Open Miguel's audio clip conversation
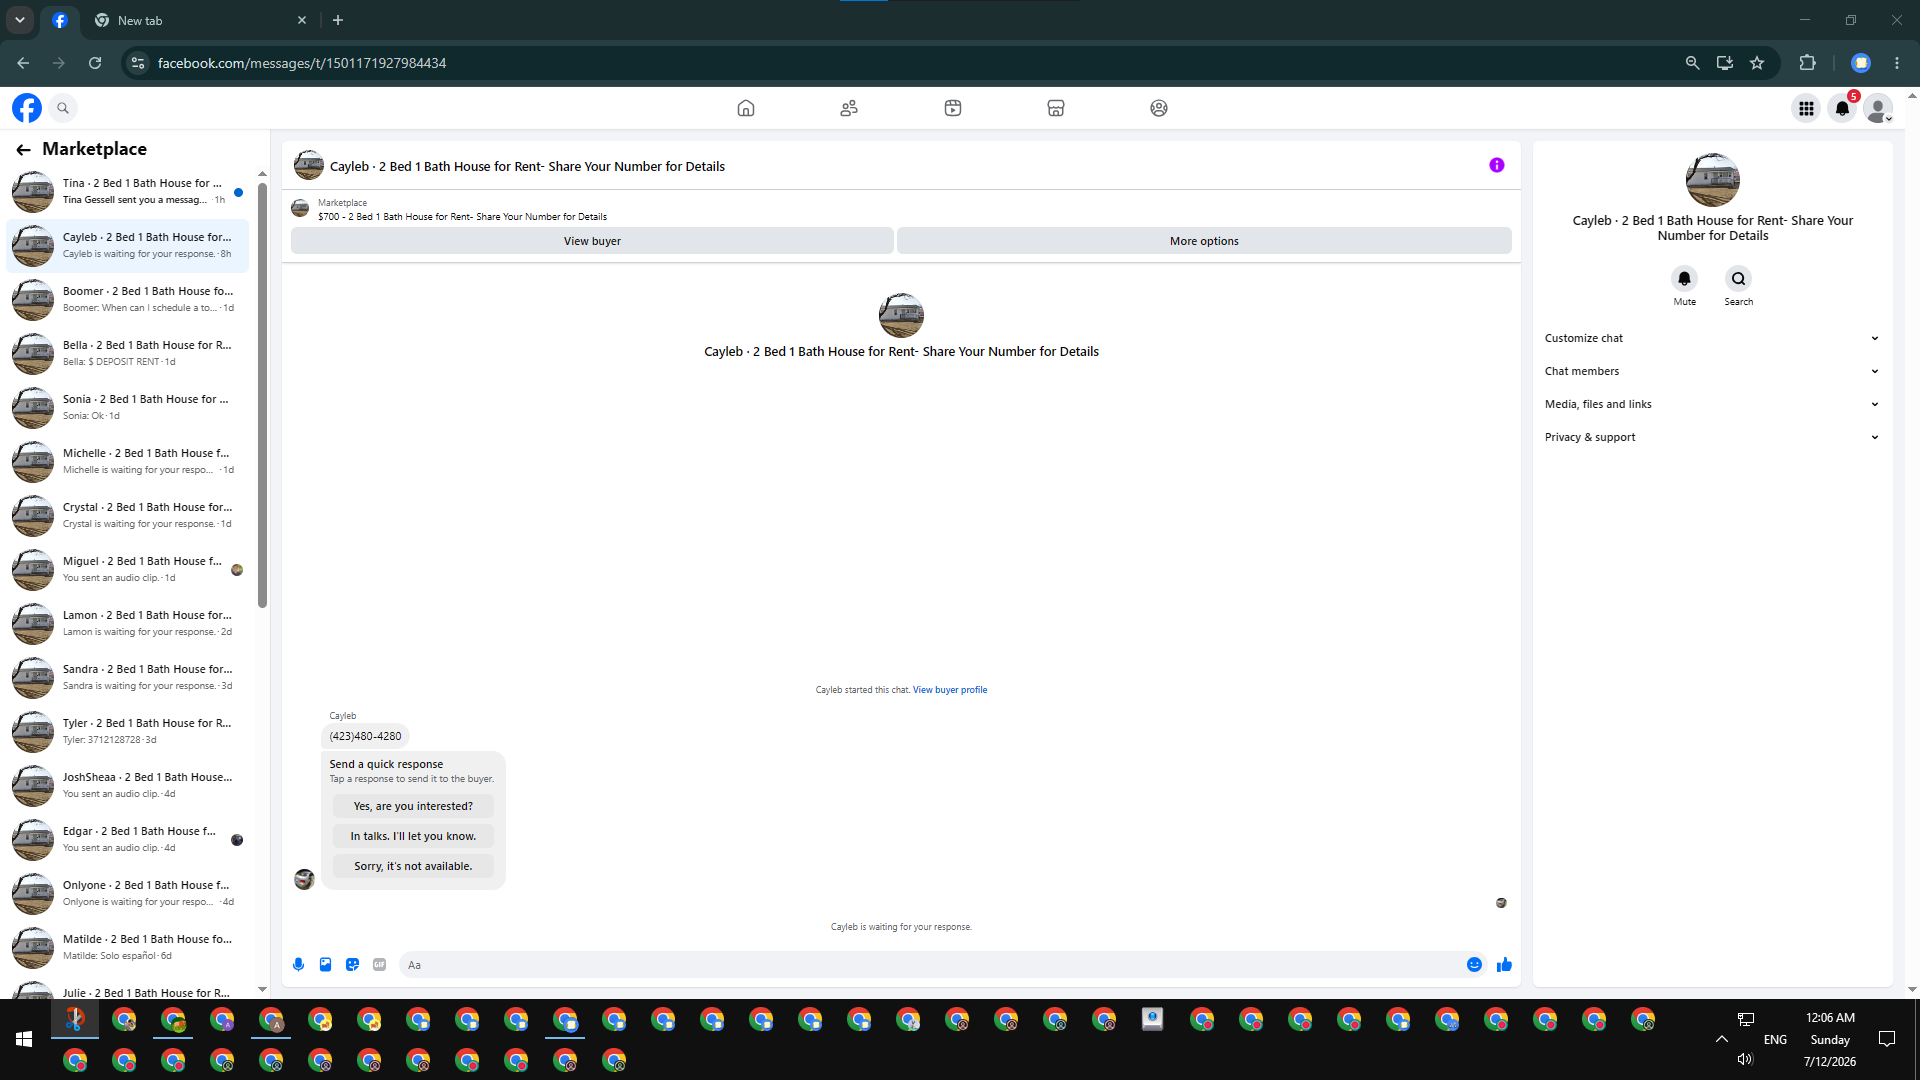This screenshot has width=1920, height=1080. click(x=128, y=569)
